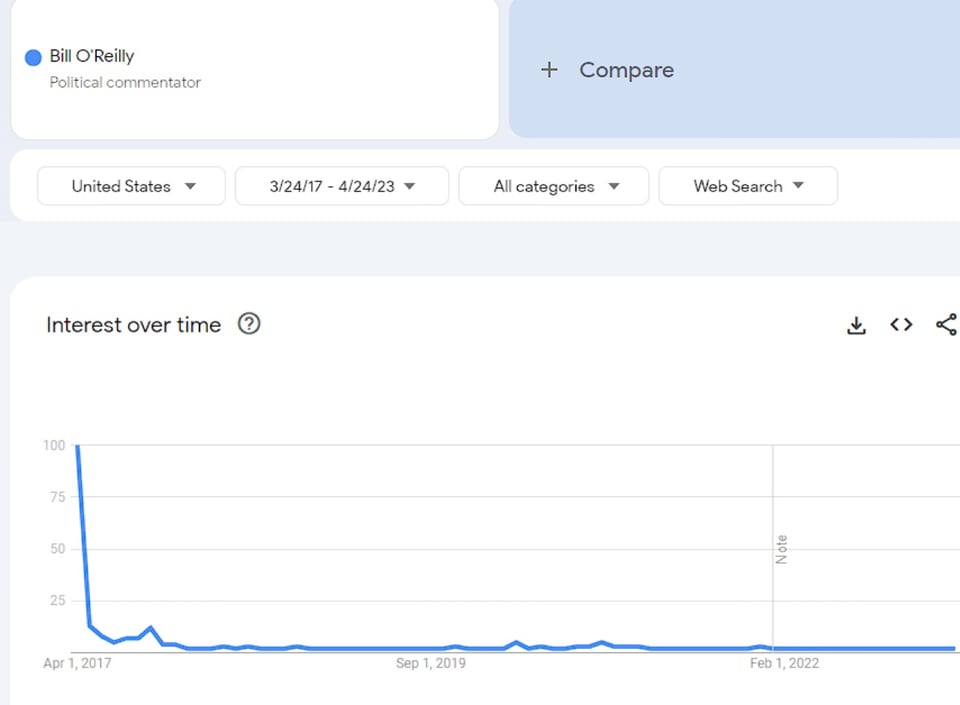Expand the Web Search type dropdown
The height and width of the screenshot is (705, 960).
click(748, 186)
